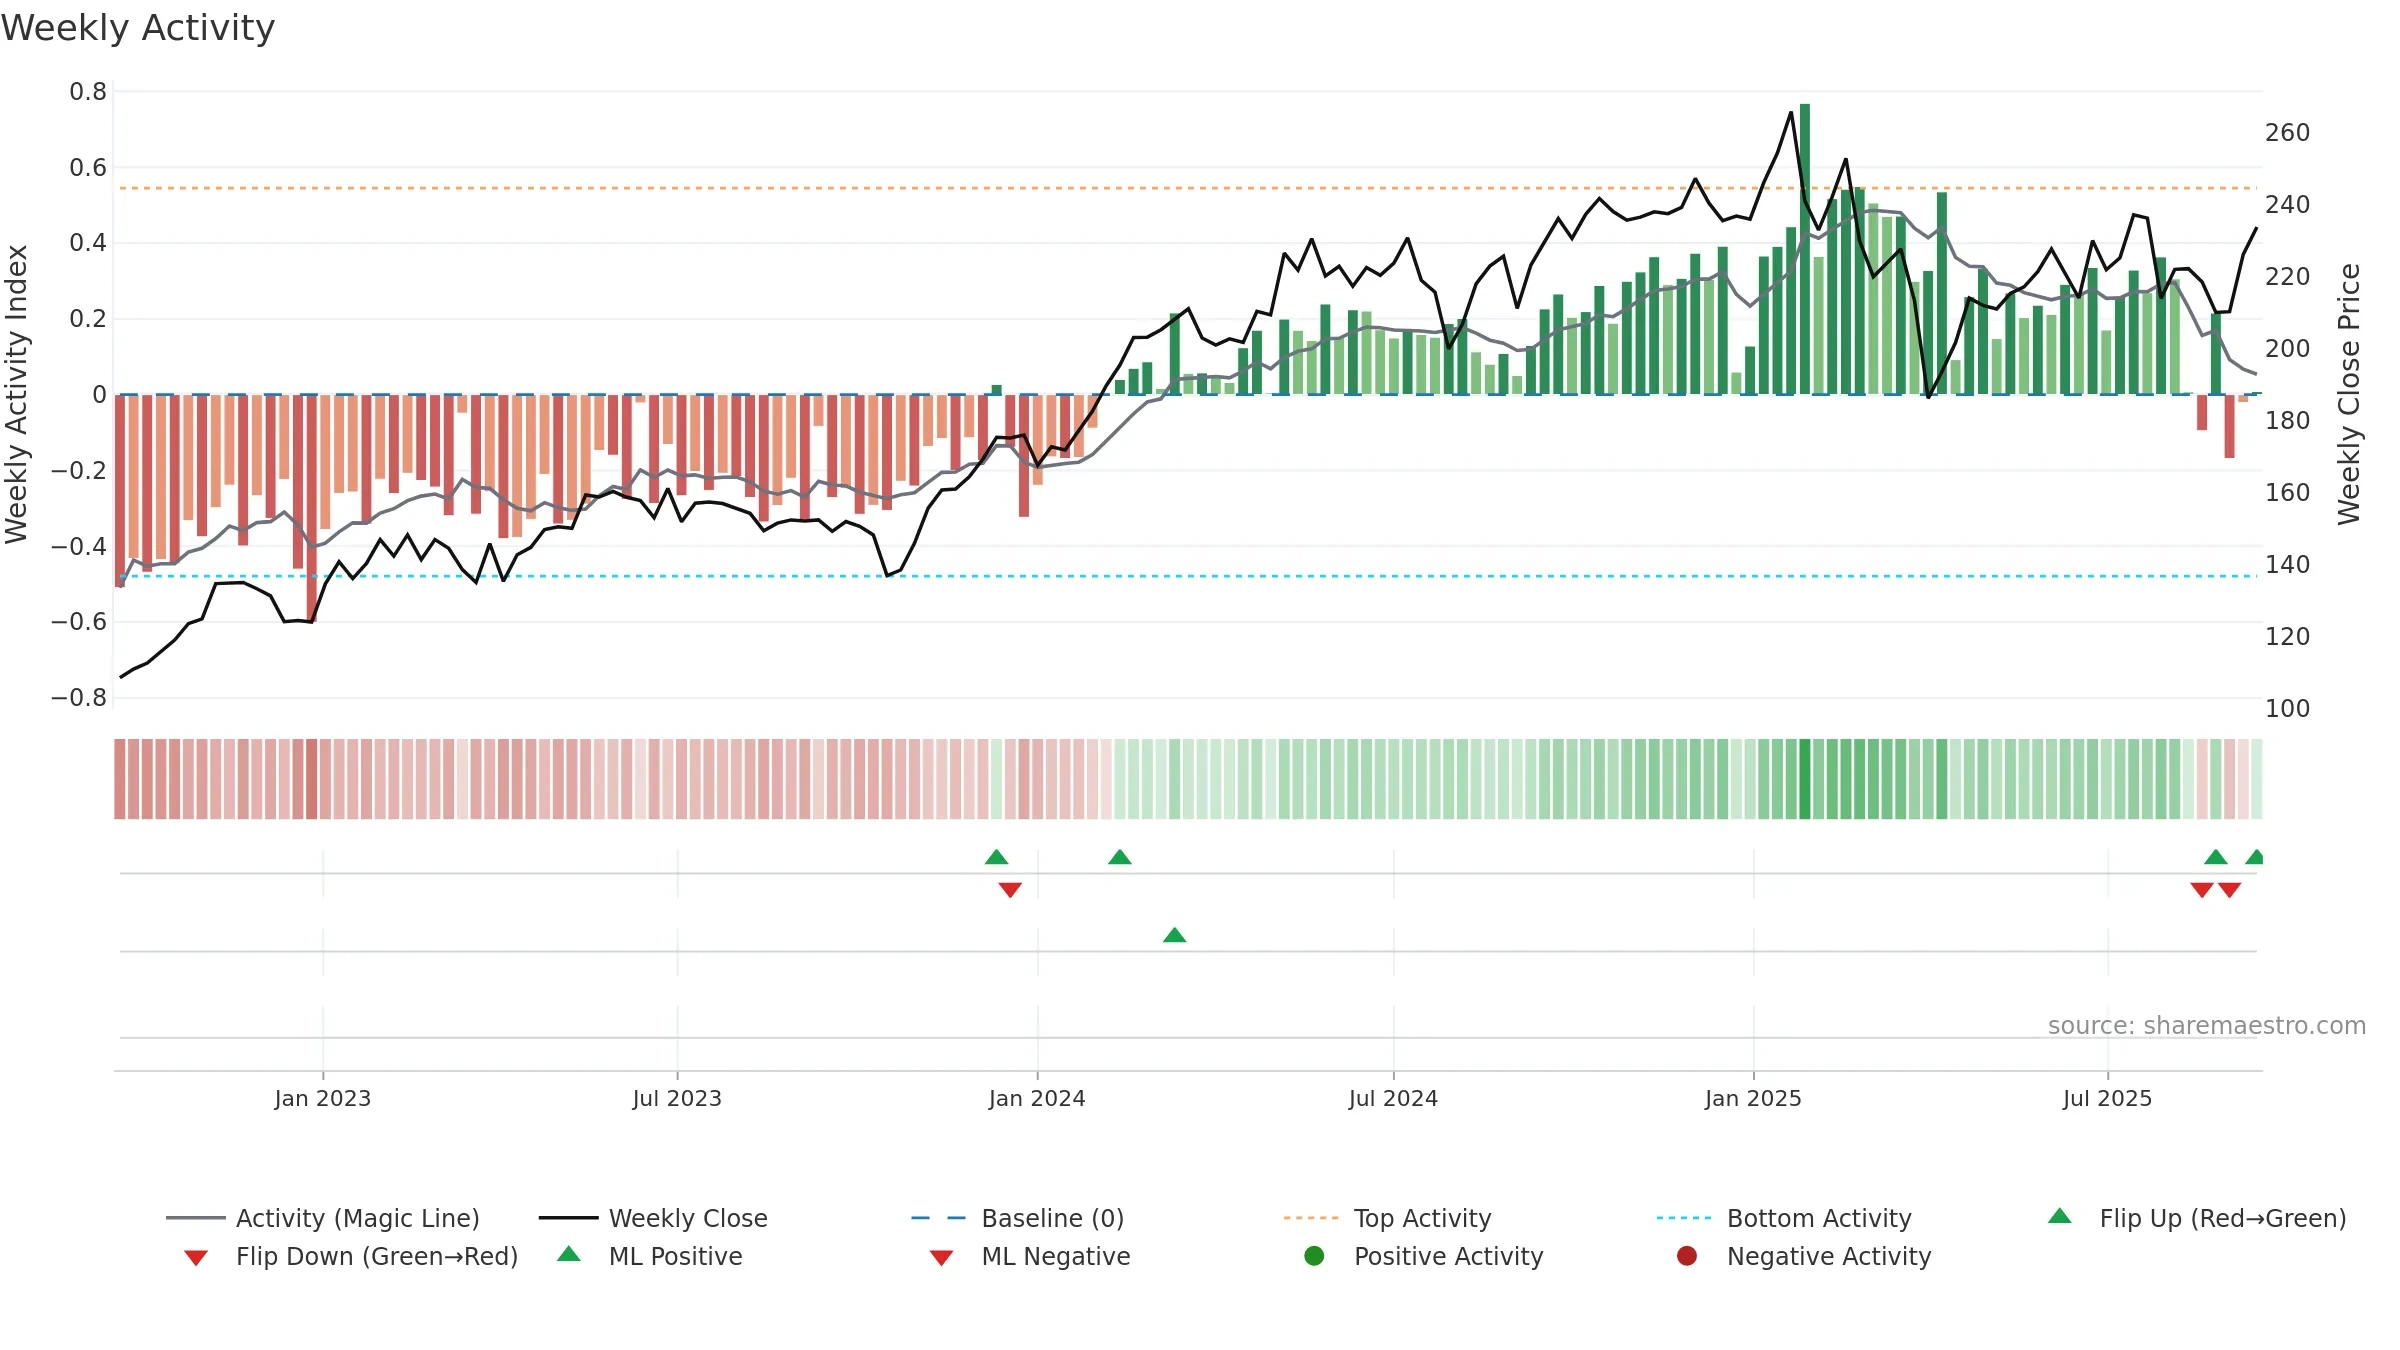Click the green ML Positive legend triangle
This screenshot has height=1350, width=2400.
coord(569,1254)
